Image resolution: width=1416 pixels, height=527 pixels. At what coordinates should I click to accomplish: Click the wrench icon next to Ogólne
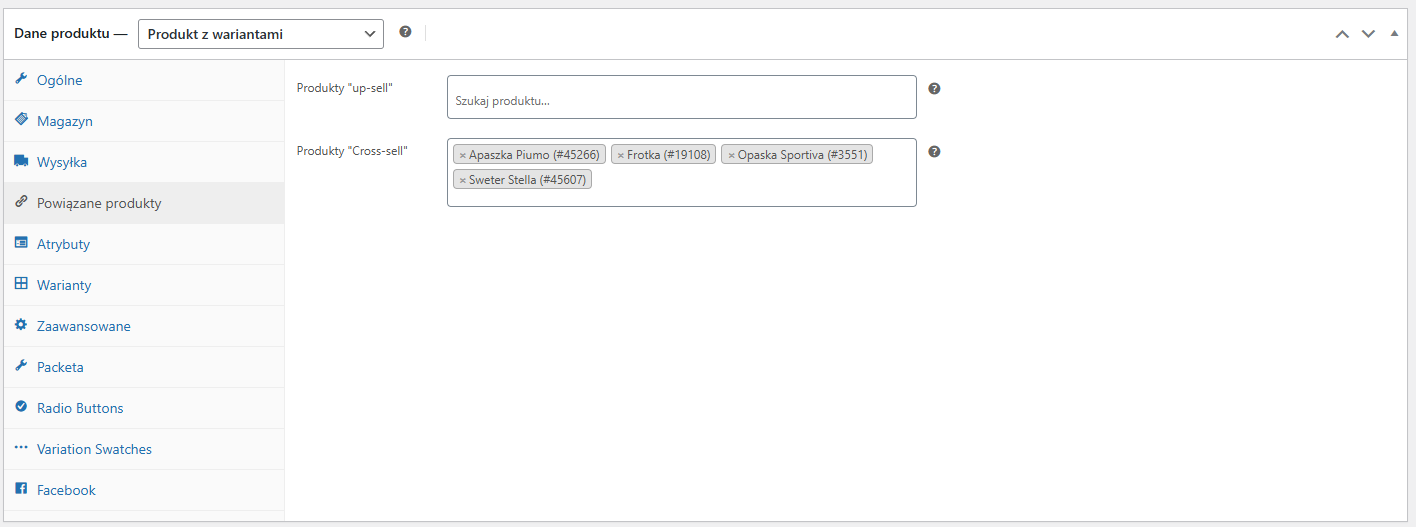pyautogui.click(x=21, y=79)
